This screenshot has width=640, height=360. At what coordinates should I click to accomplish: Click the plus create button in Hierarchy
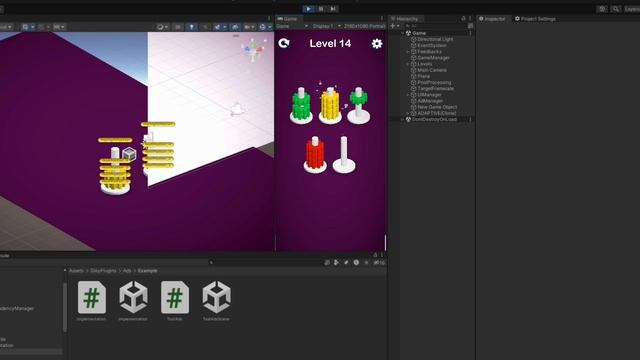(393, 26)
